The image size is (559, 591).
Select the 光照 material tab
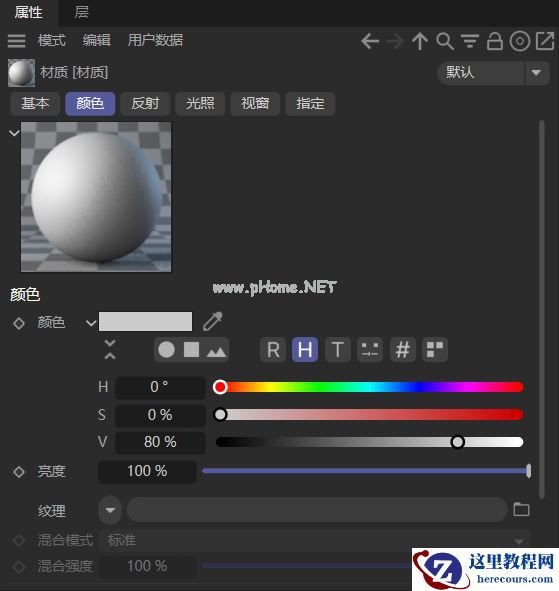tap(200, 103)
